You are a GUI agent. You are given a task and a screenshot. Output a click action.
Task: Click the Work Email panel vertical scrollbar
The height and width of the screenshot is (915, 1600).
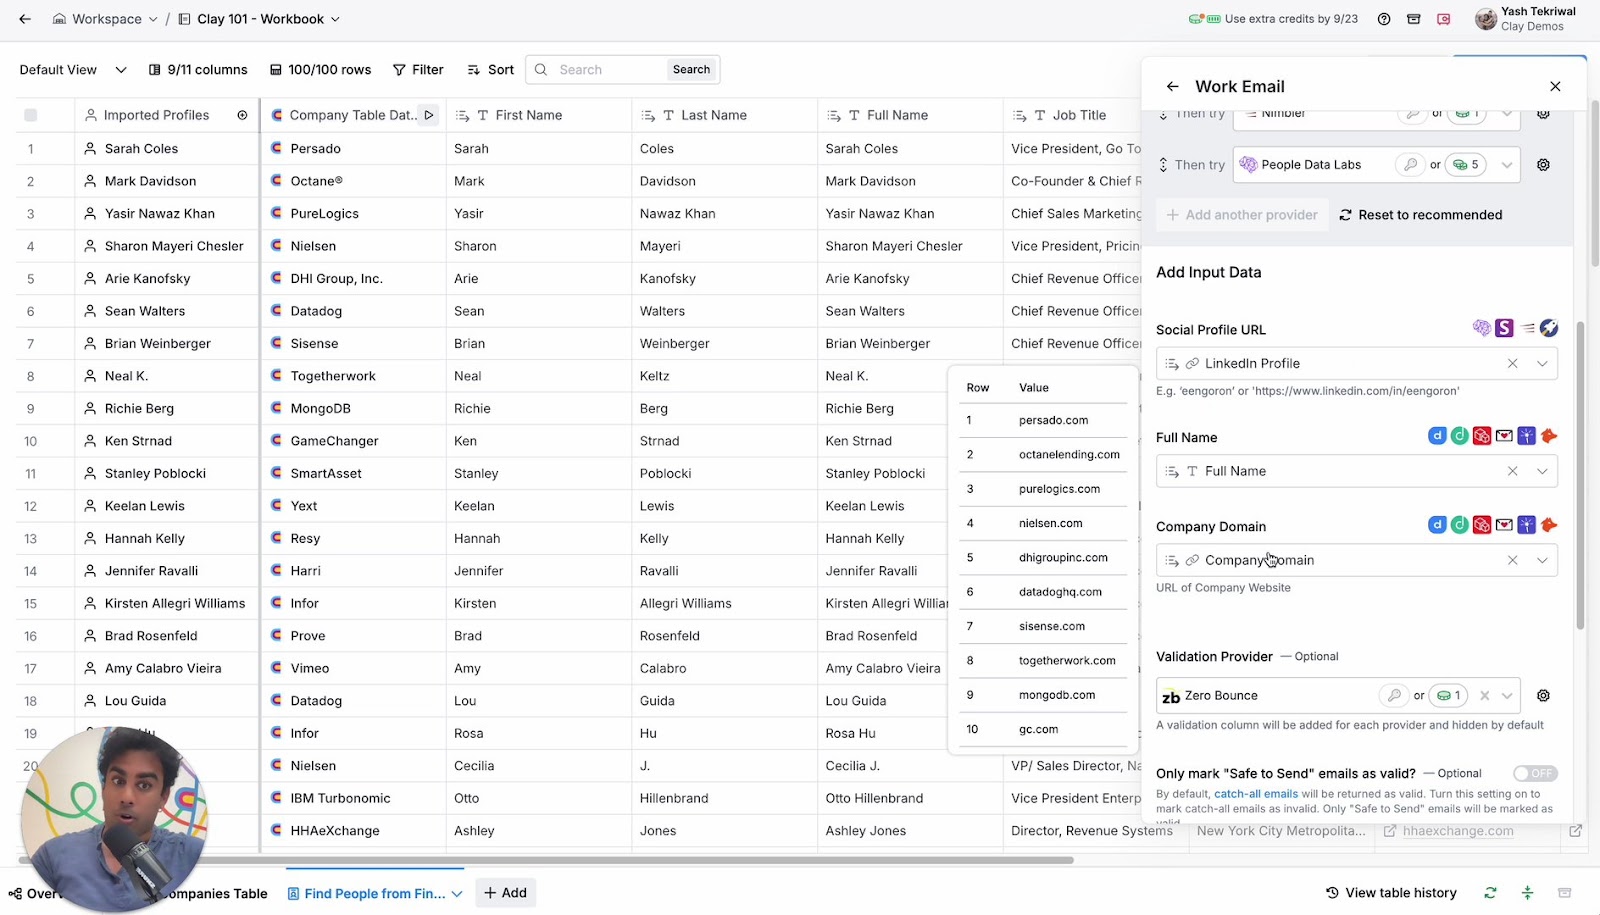click(1581, 475)
